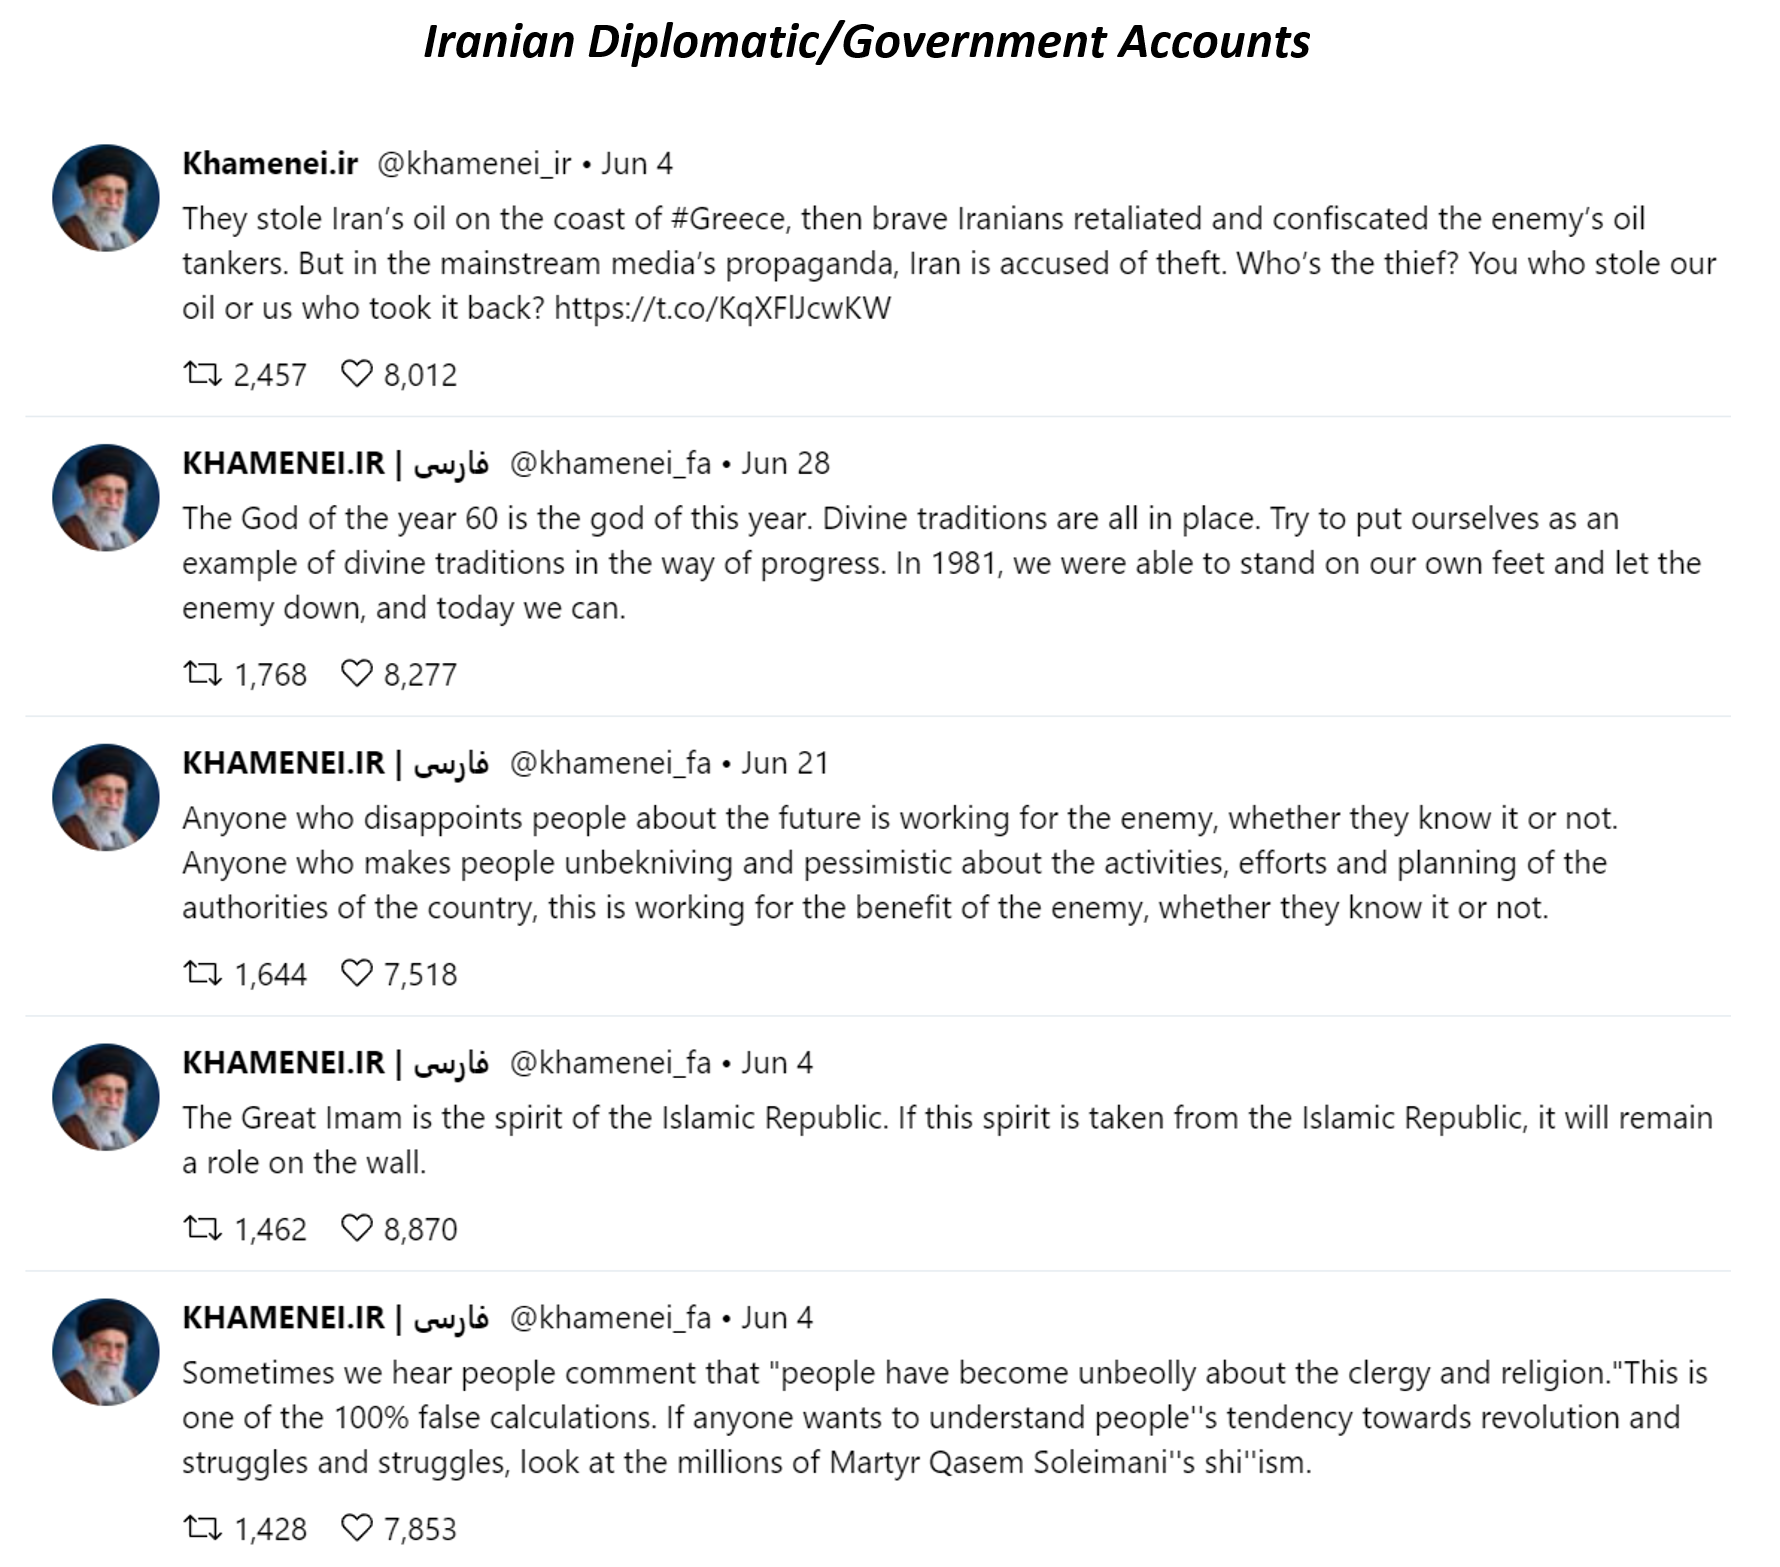Click heart icon showing 8,277 likes
Screen dimensions: 1780x1567
tap(357, 674)
